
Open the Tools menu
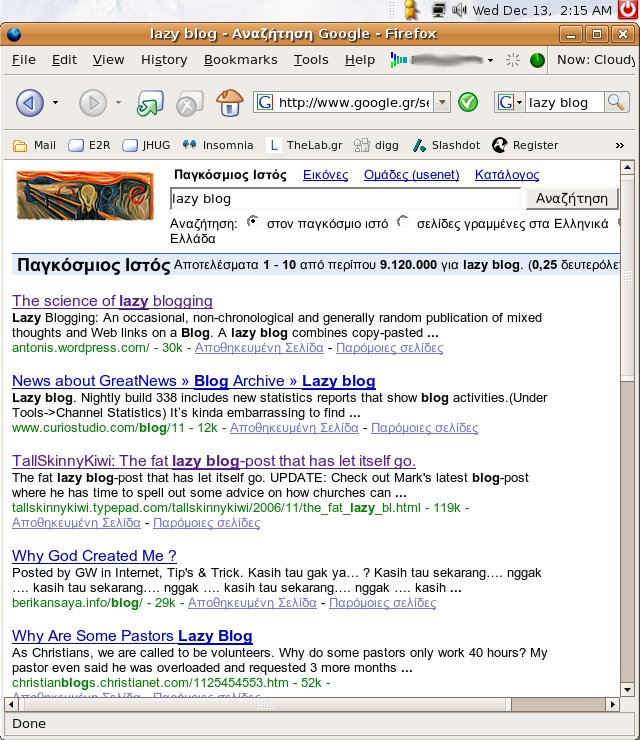tap(311, 60)
